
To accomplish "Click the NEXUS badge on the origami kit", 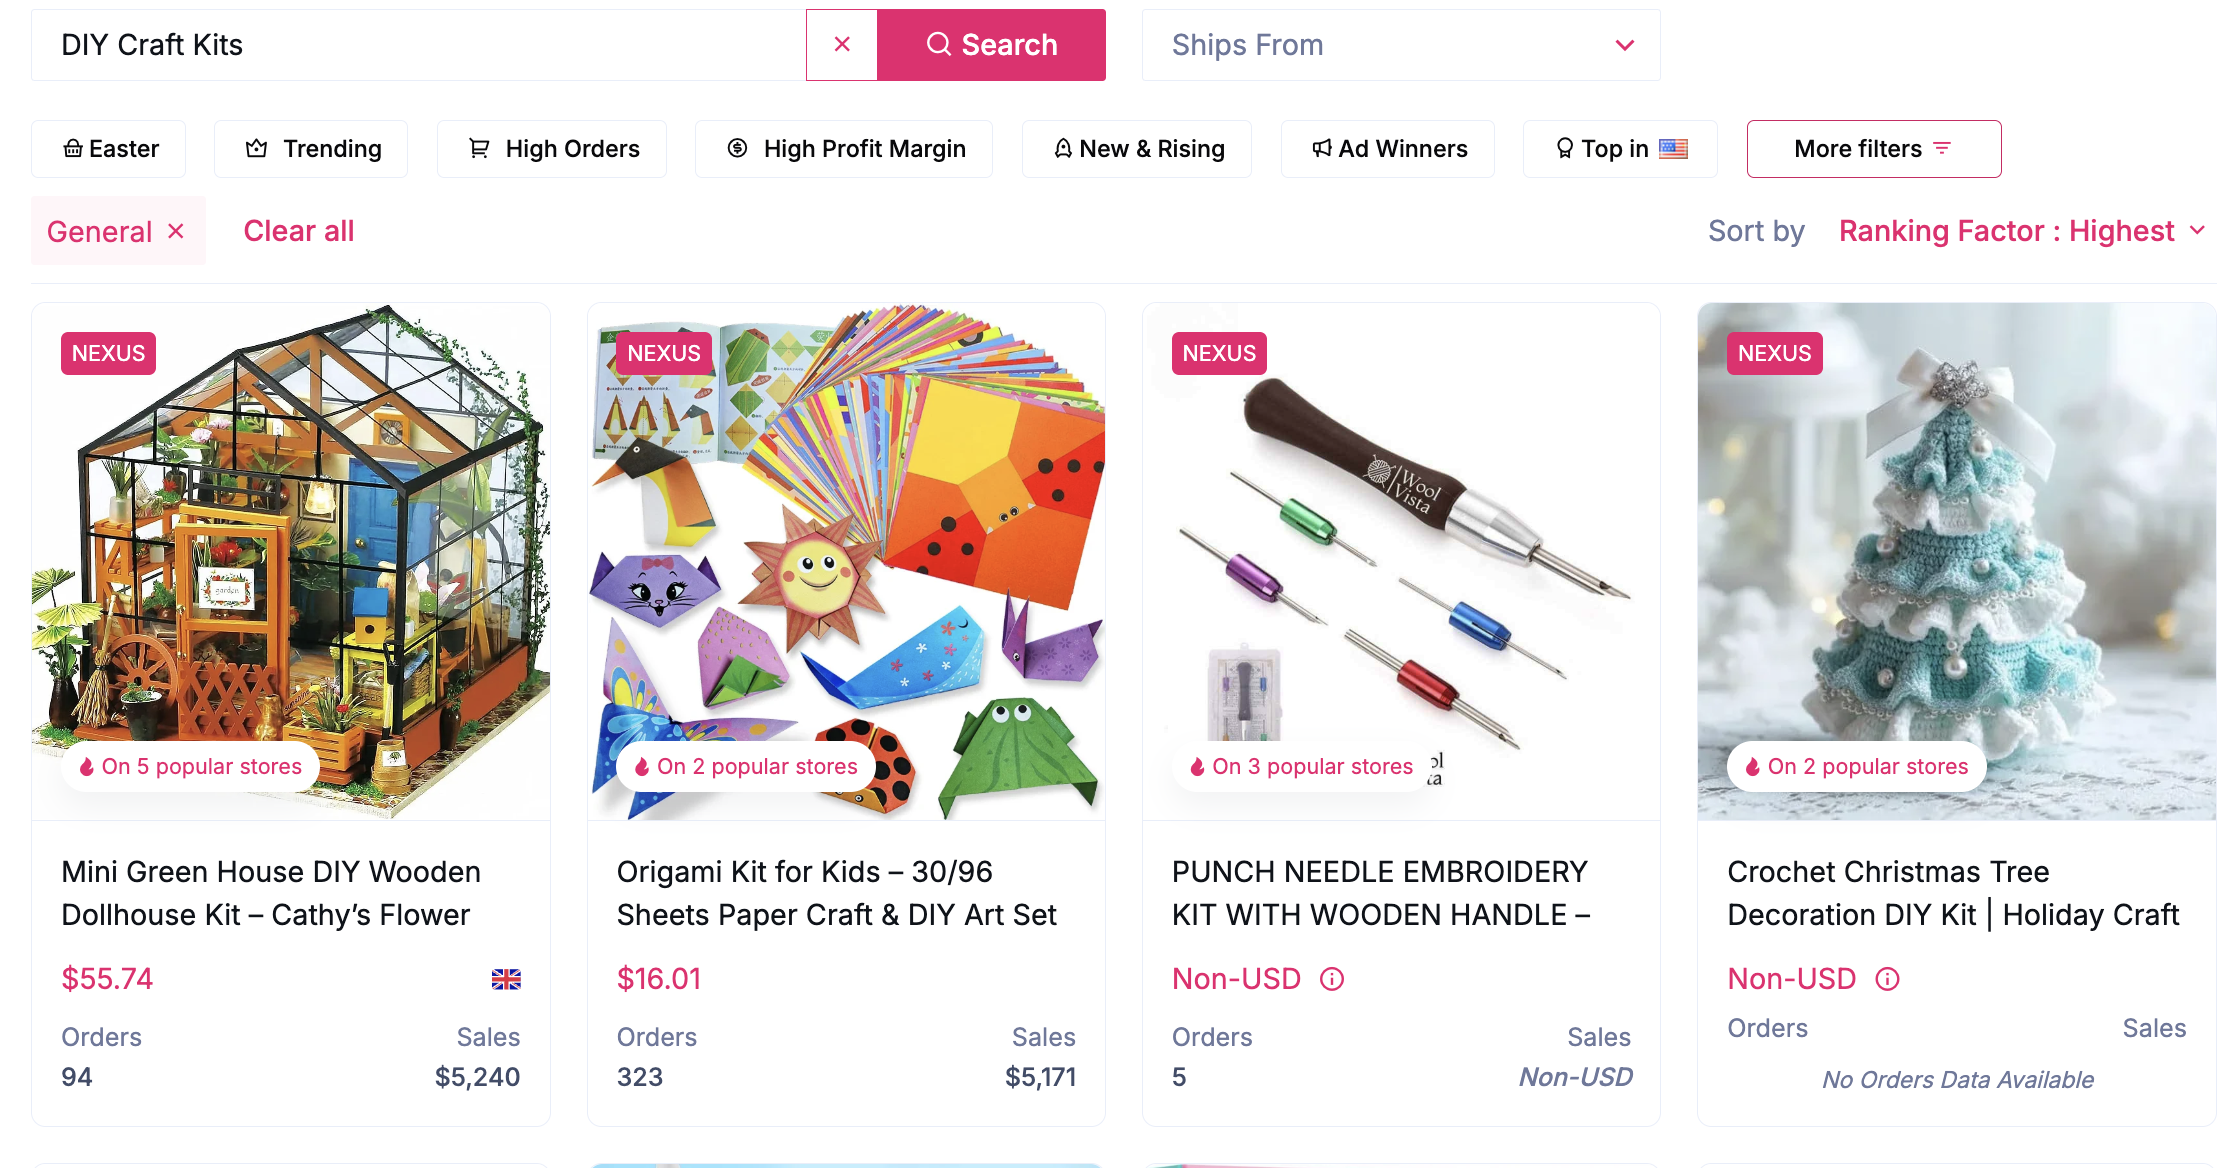I will click(664, 353).
